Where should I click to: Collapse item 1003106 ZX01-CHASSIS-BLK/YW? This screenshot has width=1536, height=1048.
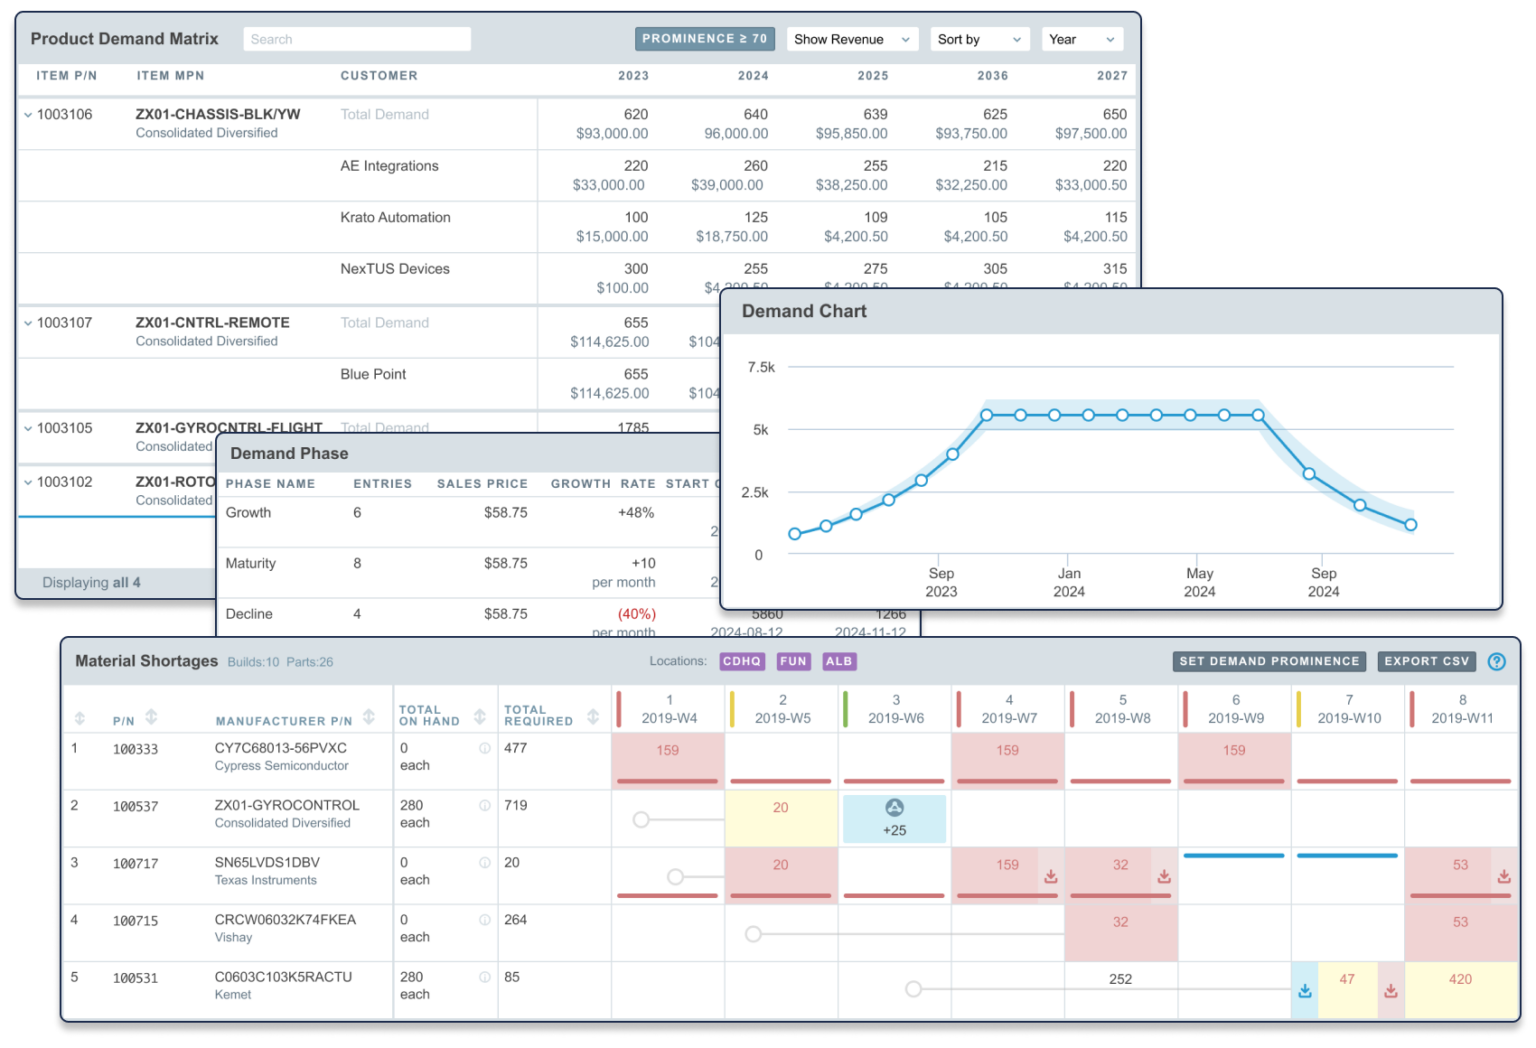29,114
